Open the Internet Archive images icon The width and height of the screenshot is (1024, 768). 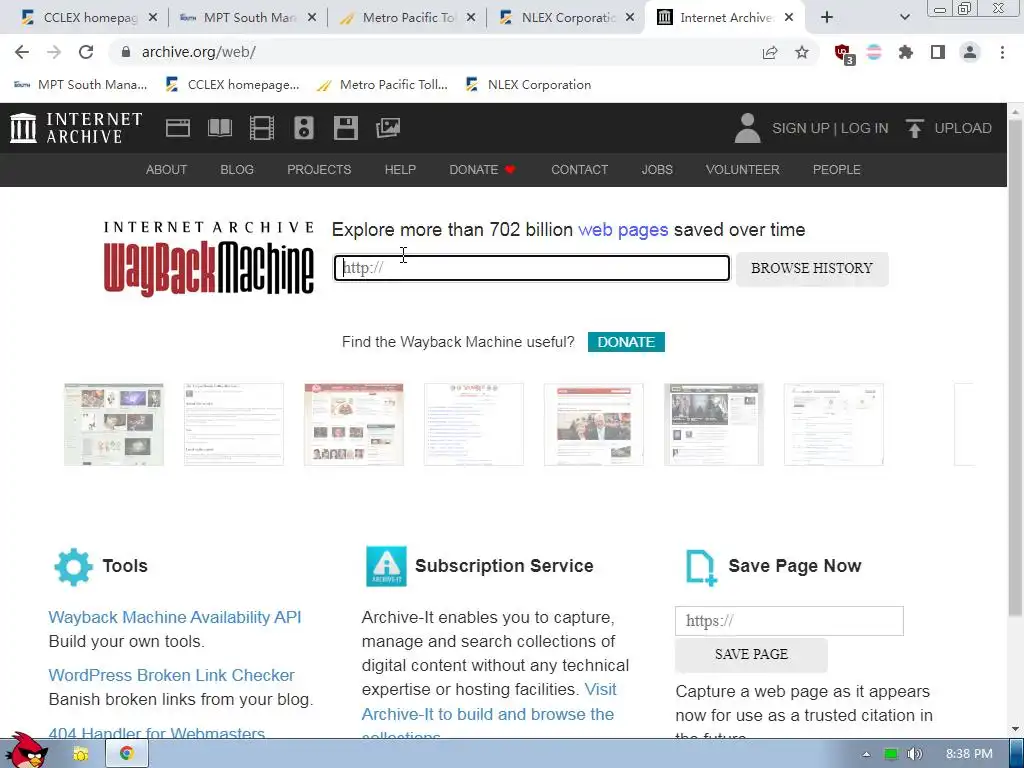pyautogui.click(x=388, y=128)
